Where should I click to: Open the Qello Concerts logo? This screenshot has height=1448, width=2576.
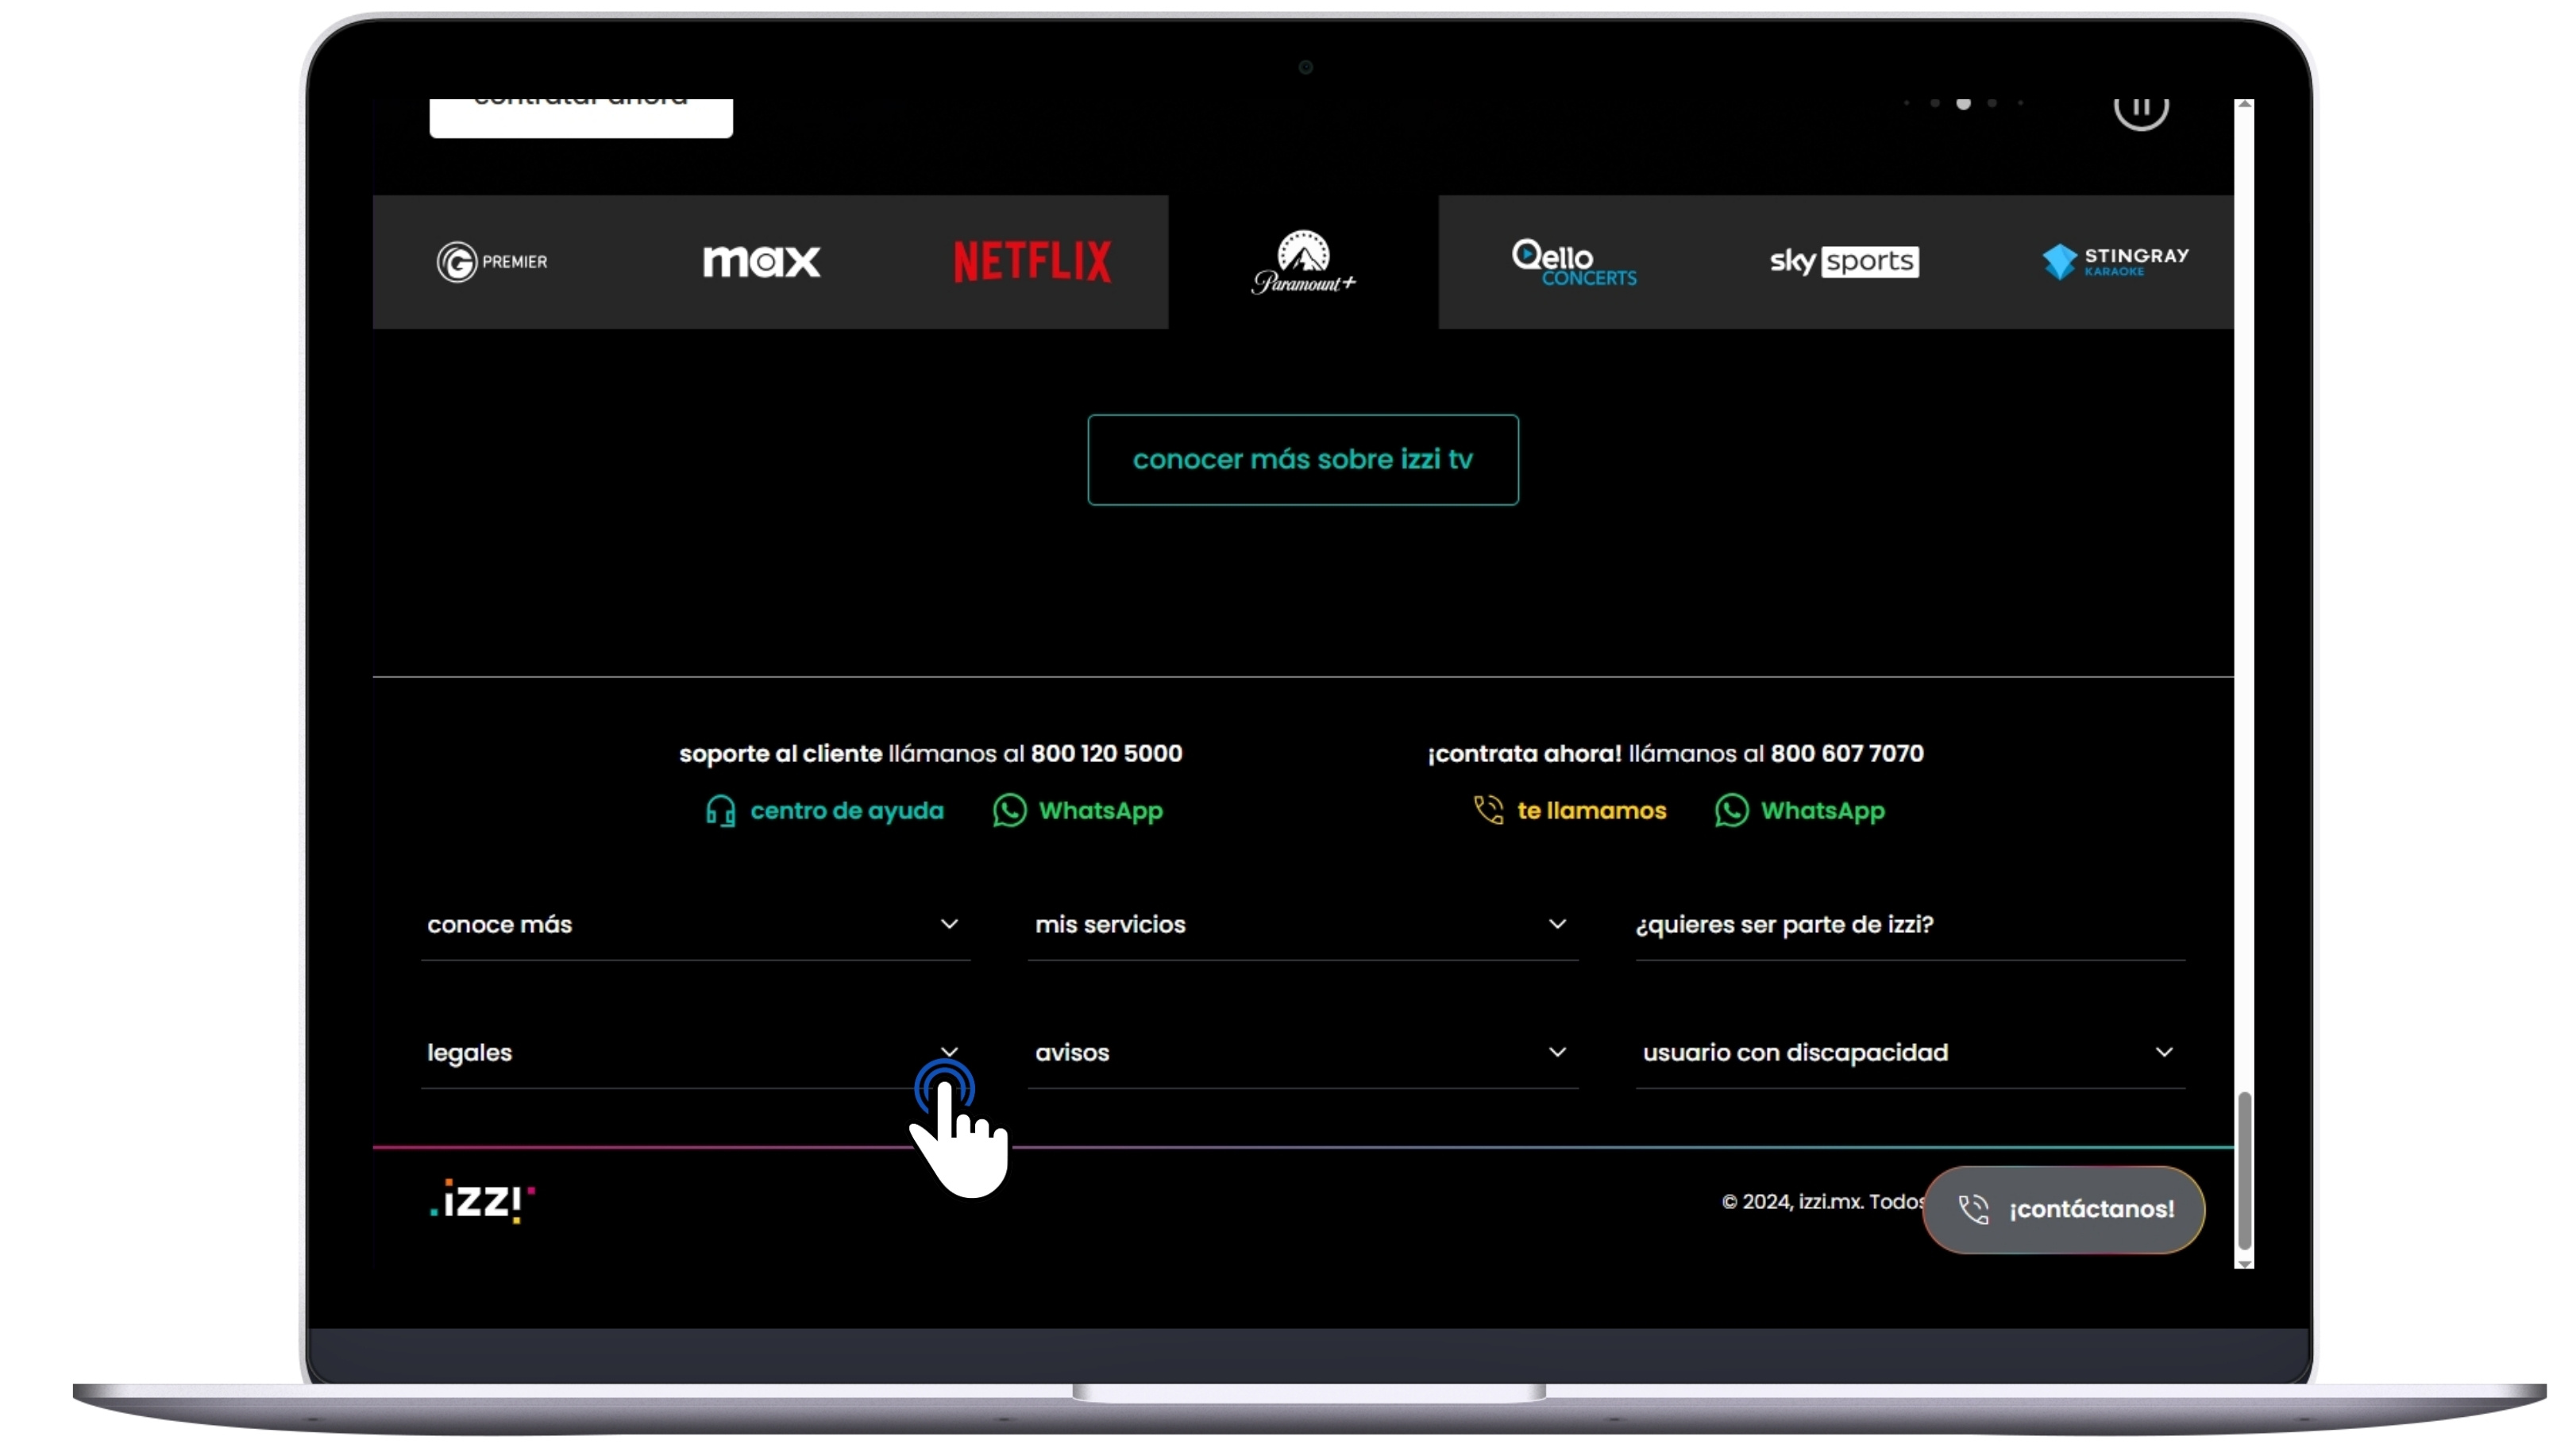(1573, 262)
